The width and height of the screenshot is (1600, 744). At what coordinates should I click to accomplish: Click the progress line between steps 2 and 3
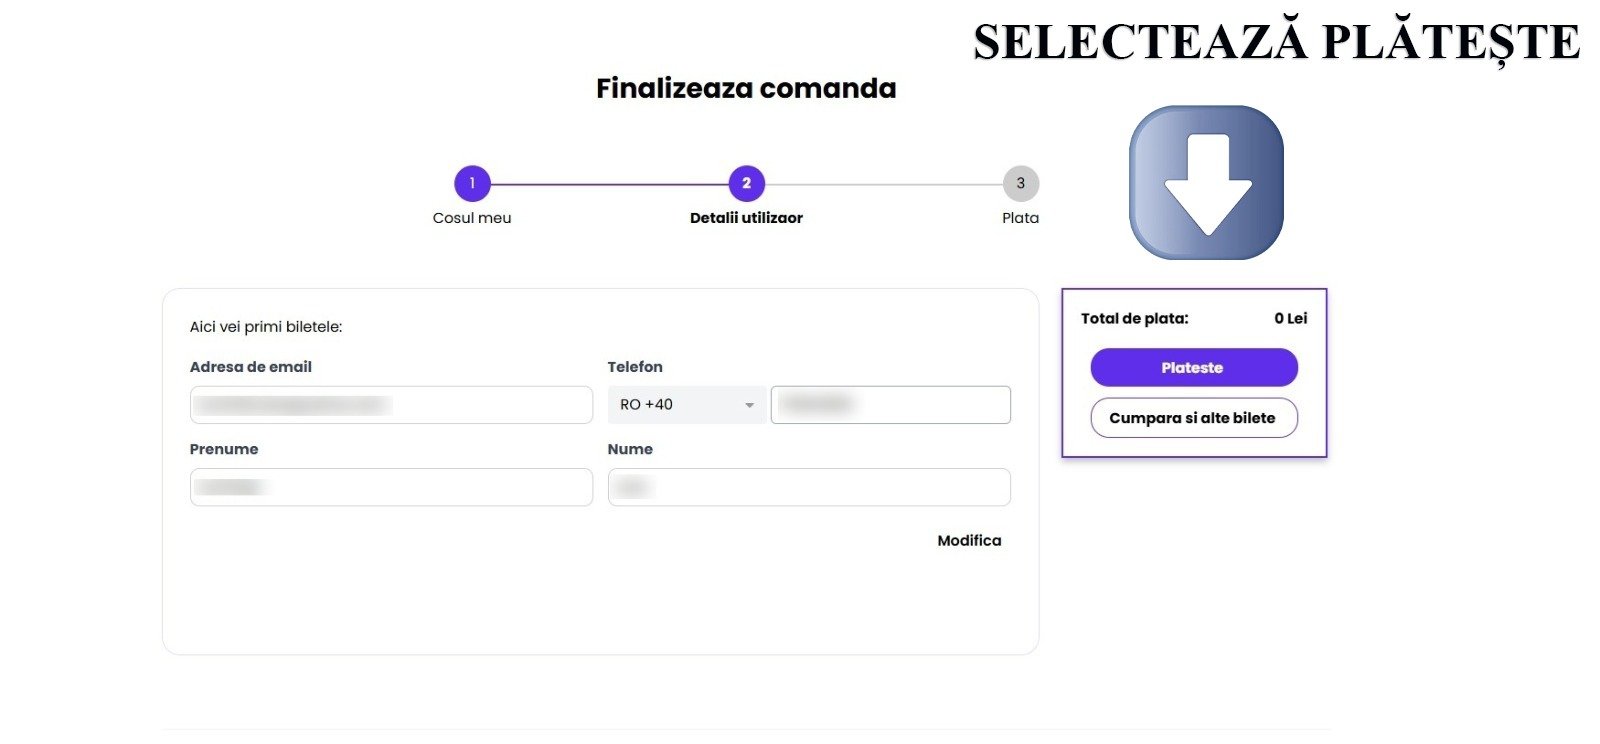[x=884, y=184]
